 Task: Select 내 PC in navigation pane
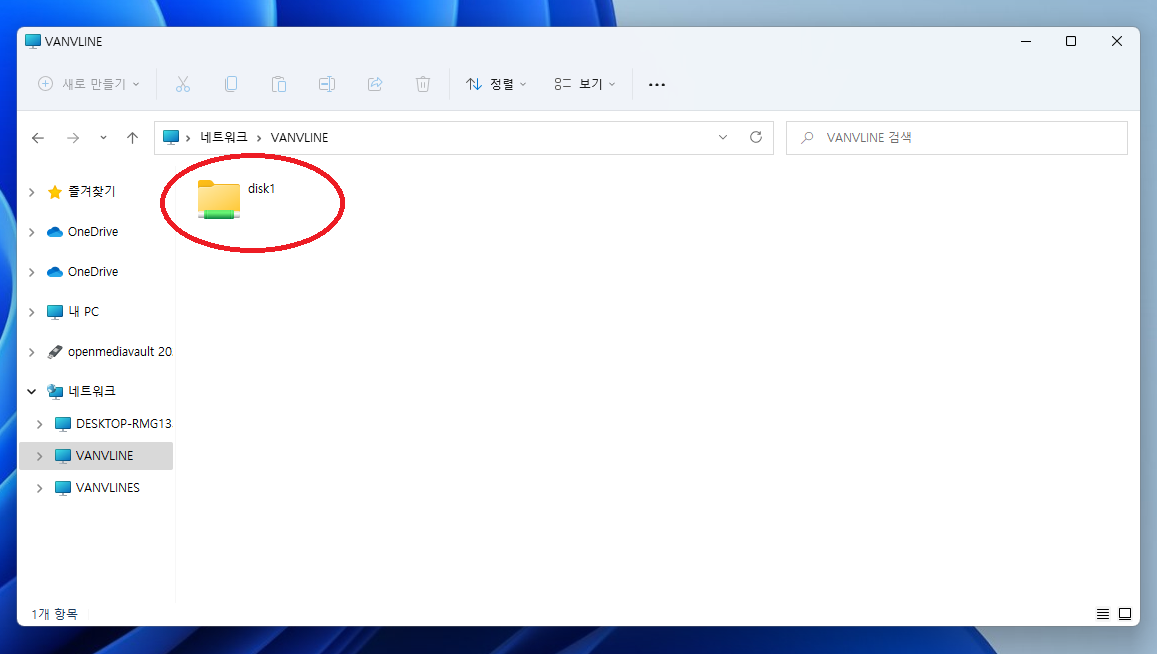point(83,312)
